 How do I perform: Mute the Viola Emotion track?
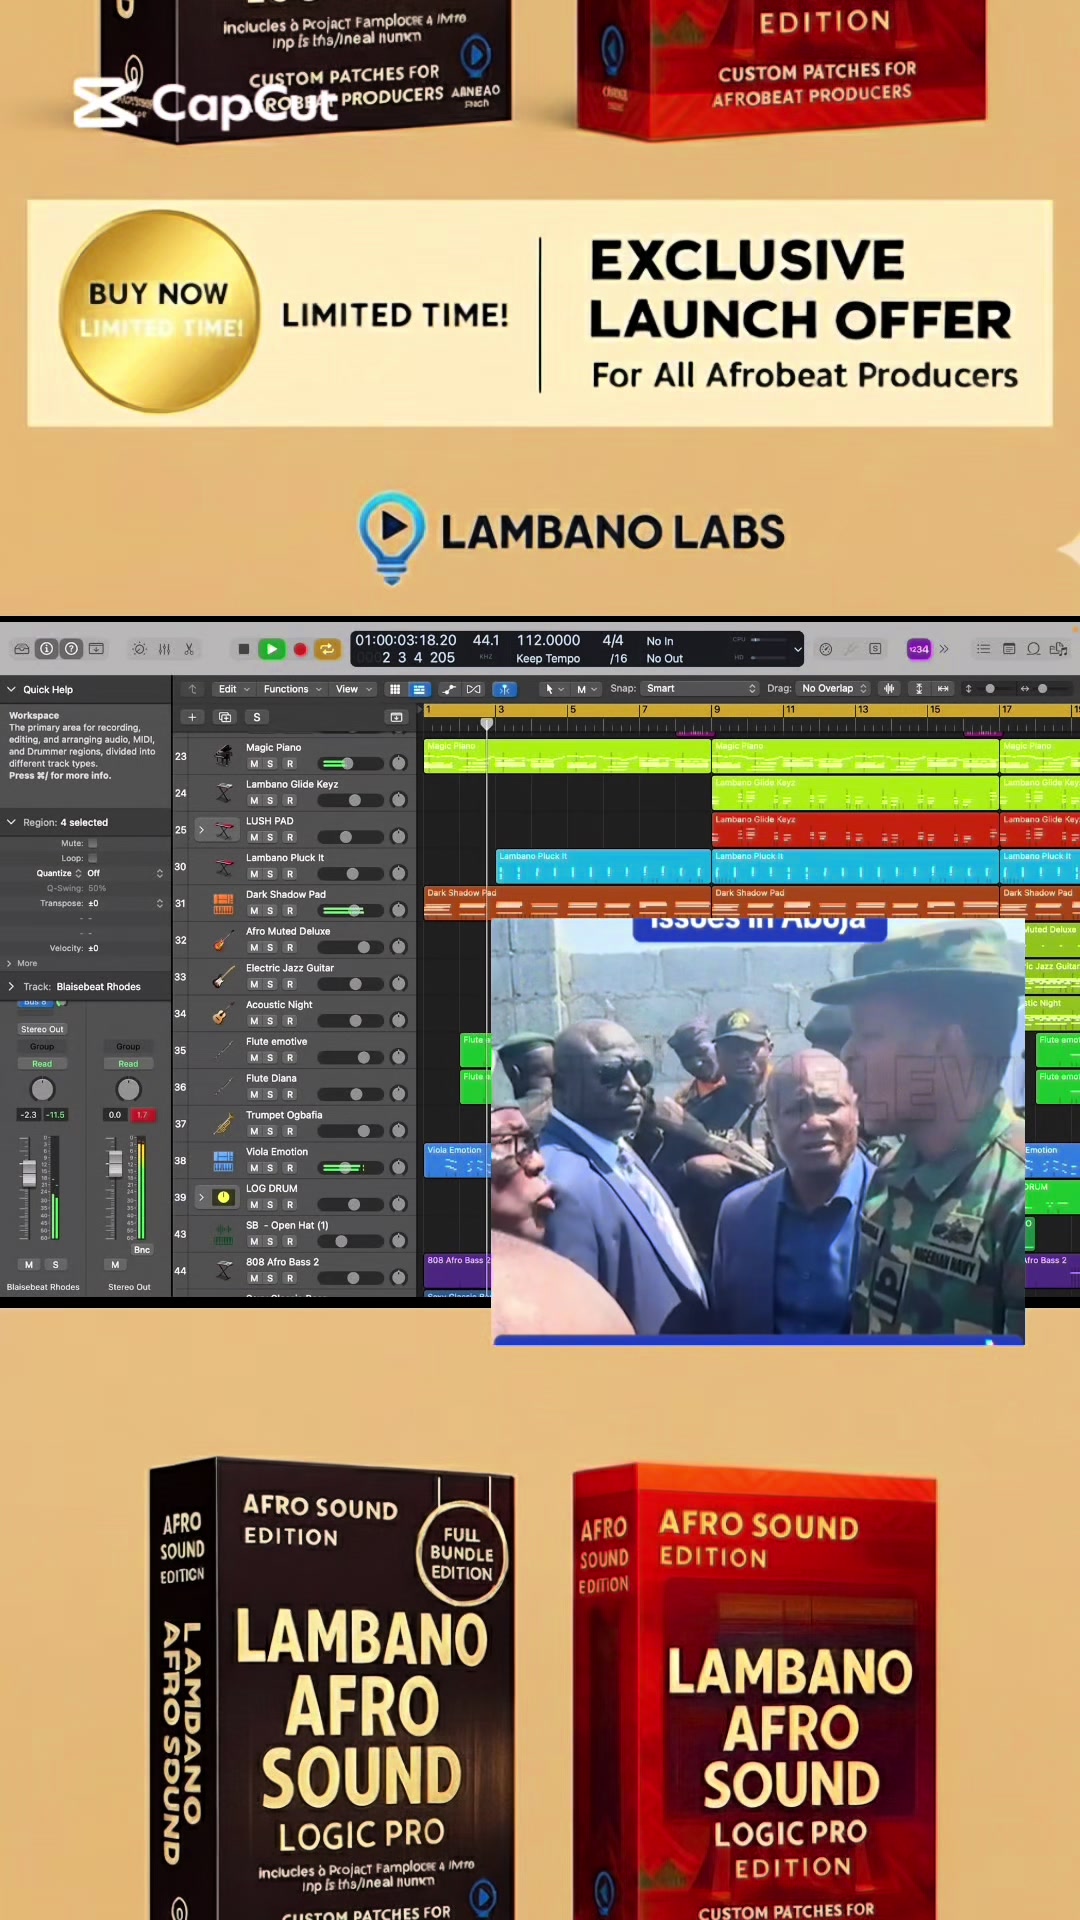[x=254, y=1168]
